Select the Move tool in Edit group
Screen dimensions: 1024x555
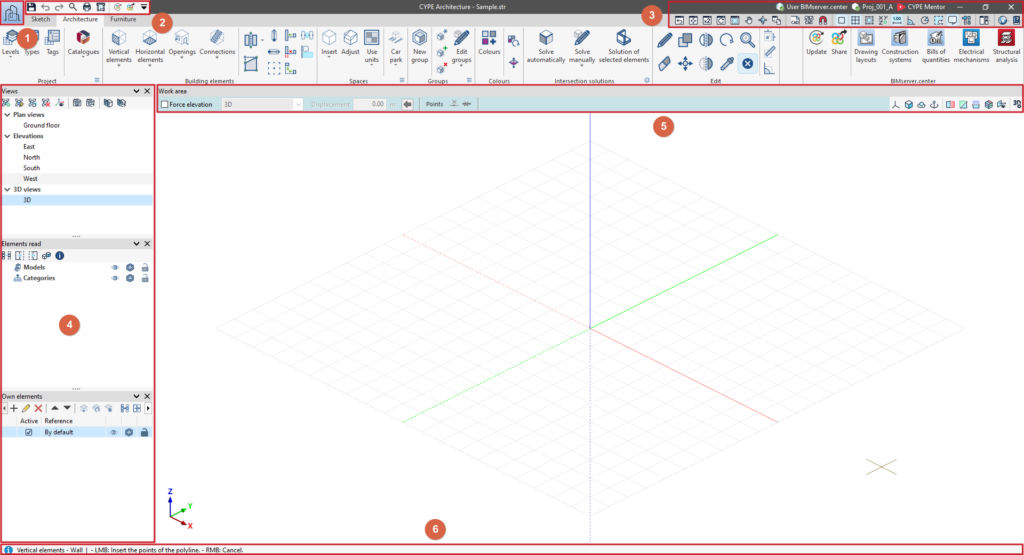click(685, 63)
